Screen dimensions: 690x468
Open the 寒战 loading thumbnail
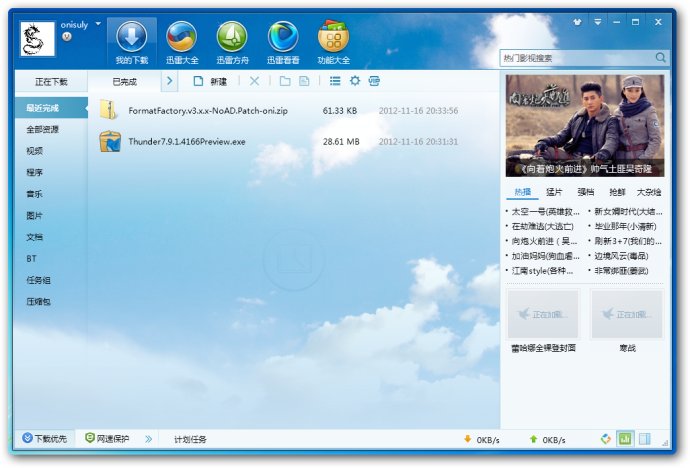coord(627,314)
